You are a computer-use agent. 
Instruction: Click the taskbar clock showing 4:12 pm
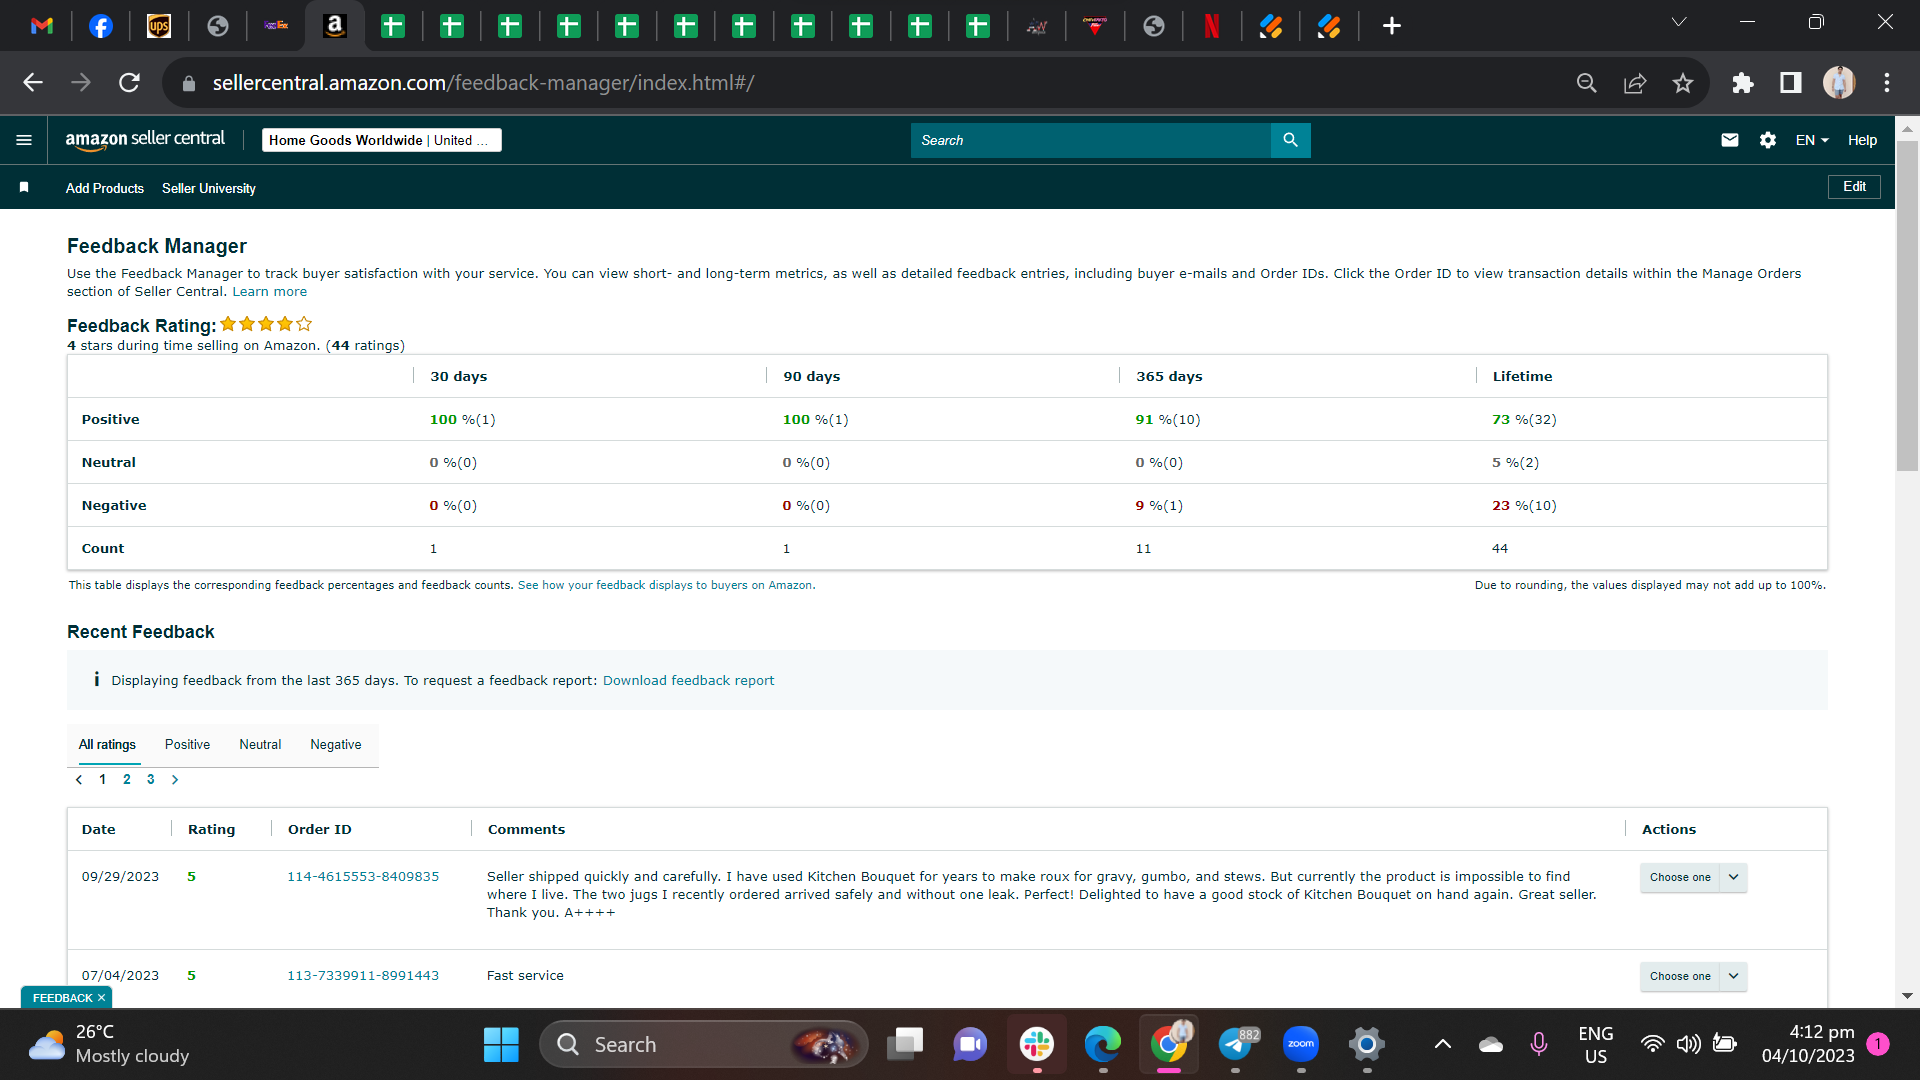pos(1808,1045)
